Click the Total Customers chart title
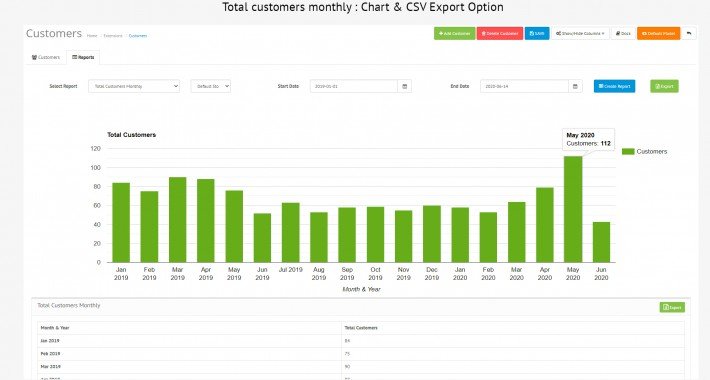 131,135
